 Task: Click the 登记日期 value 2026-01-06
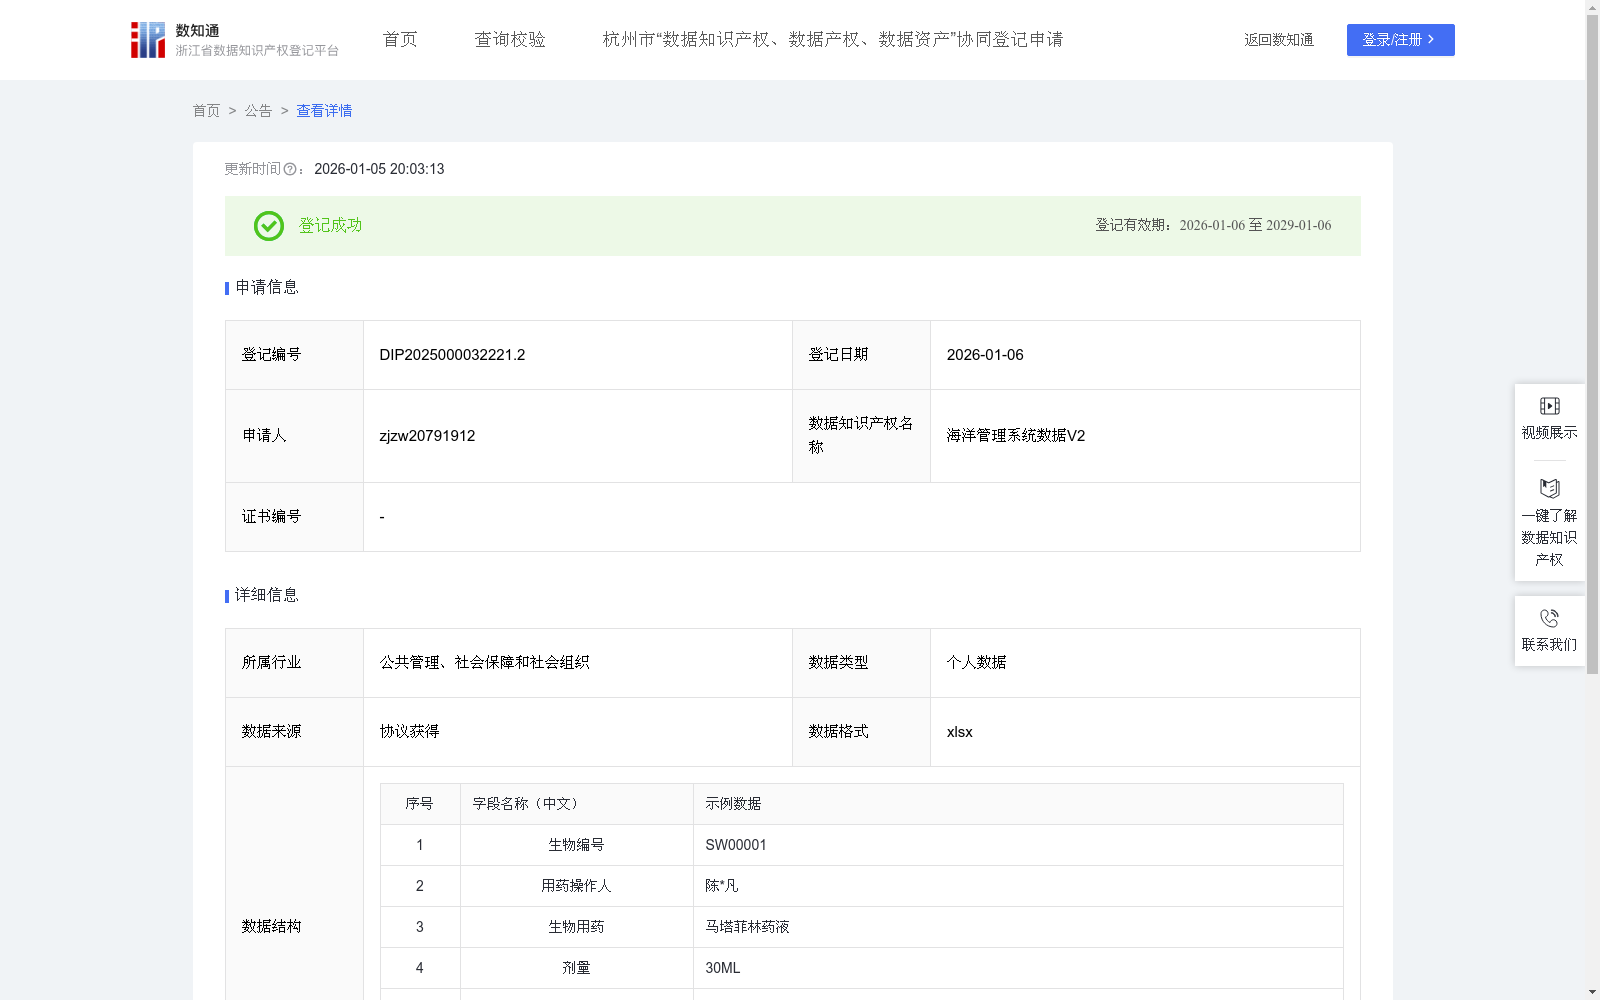(985, 355)
